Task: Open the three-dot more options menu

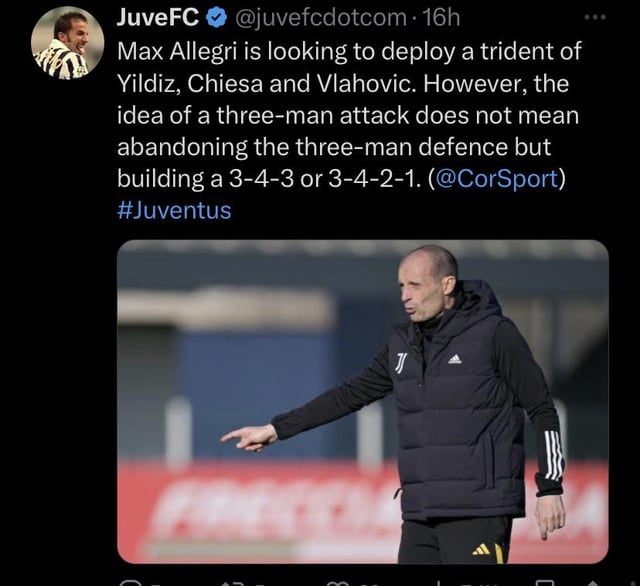Action: (595, 17)
